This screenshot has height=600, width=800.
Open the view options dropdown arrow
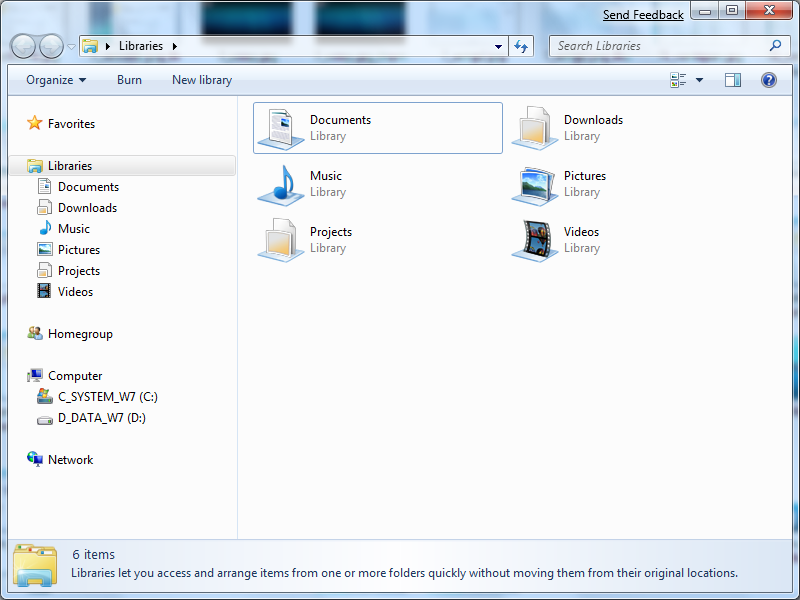point(699,80)
